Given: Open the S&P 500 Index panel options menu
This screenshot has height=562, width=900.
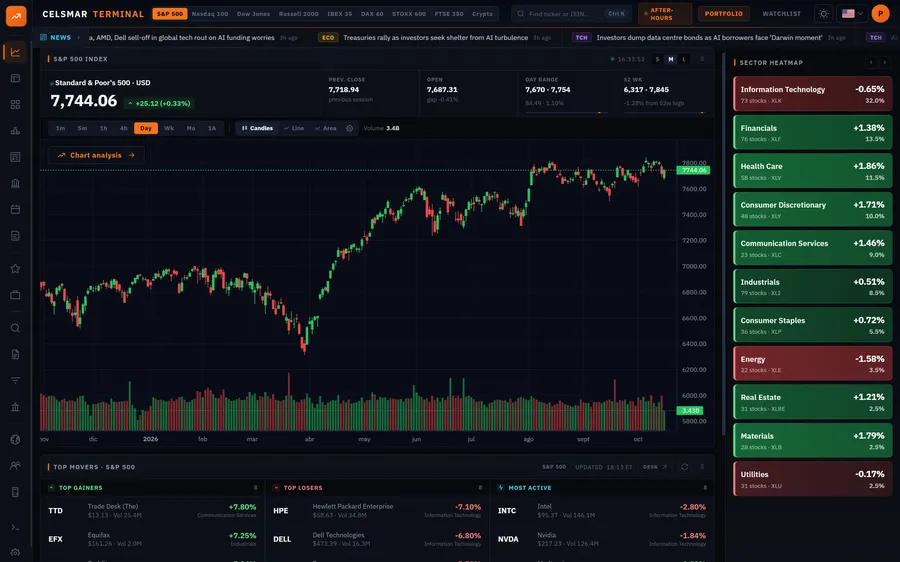Looking at the screenshot, I should [702, 59].
